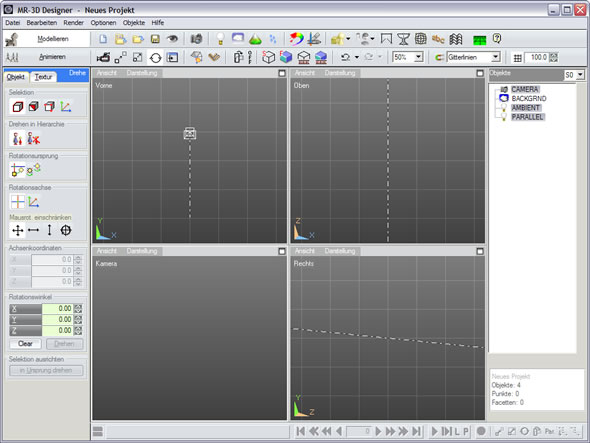
Task: Click the Selektion axis icon
Action: coord(65,107)
